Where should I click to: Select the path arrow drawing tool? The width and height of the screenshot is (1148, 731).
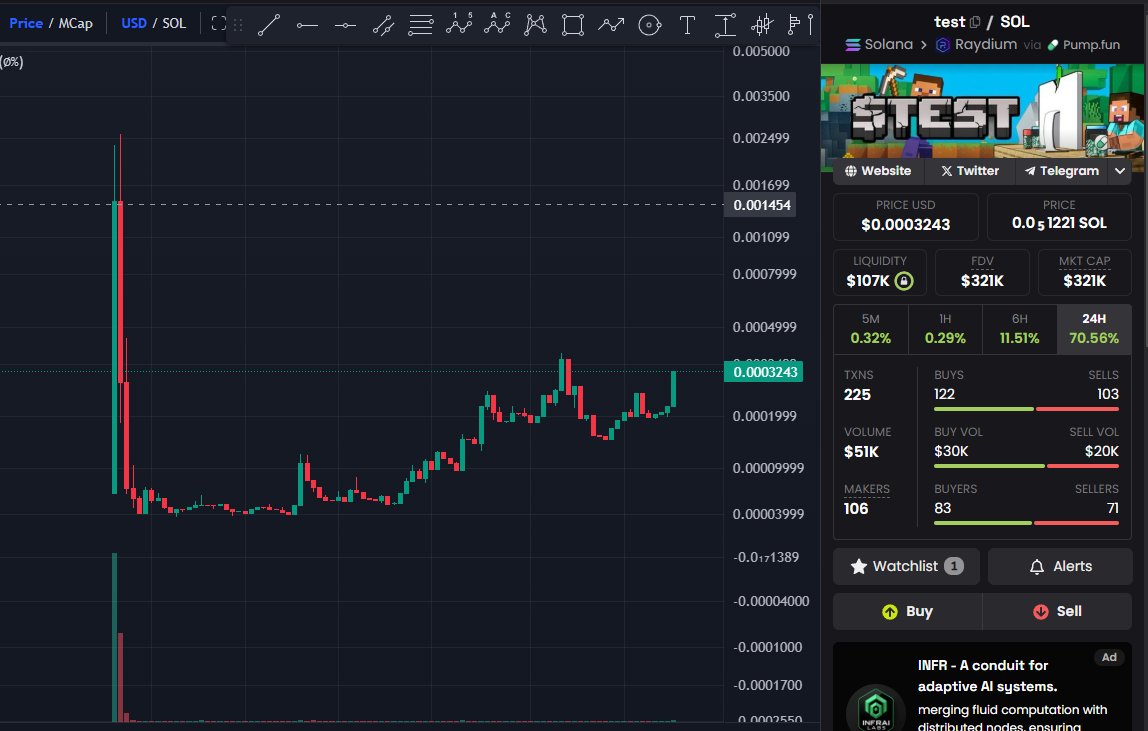[x=611, y=25]
